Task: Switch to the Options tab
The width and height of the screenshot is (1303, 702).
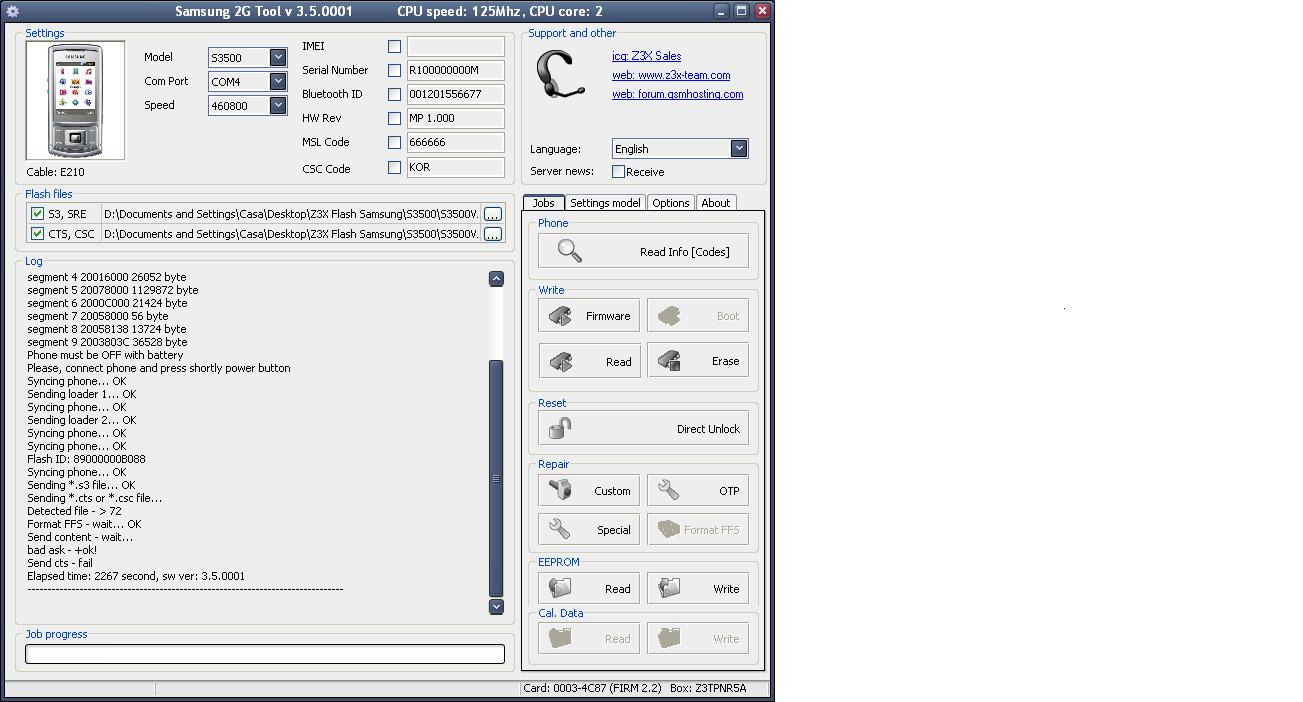Action: coord(671,203)
